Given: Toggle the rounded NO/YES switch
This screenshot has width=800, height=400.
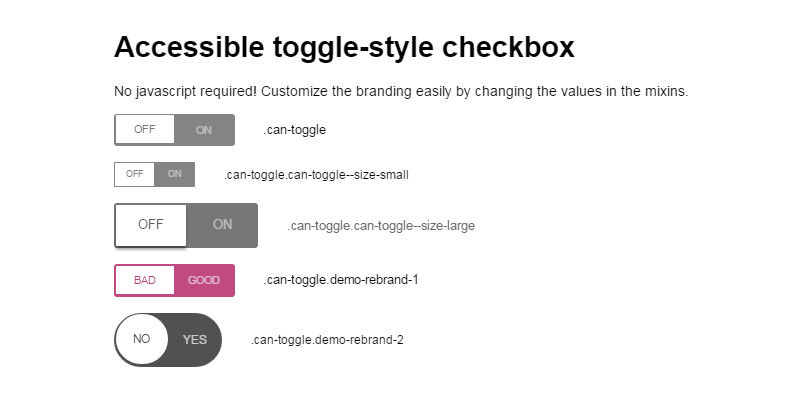Looking at the screenshot, I should pos(168,339).
